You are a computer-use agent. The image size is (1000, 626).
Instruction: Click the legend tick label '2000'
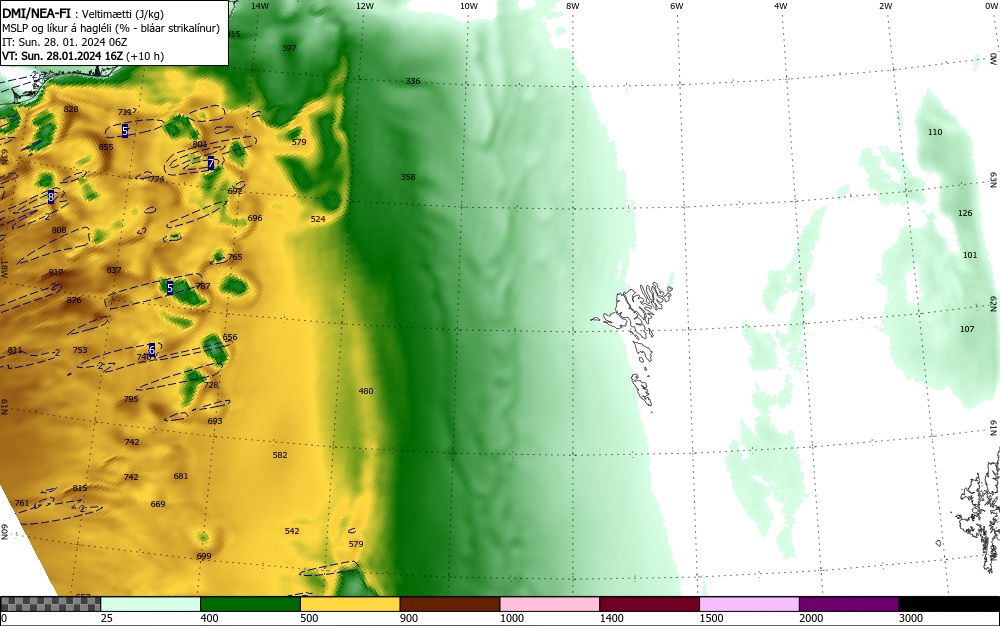coord(811,618)
